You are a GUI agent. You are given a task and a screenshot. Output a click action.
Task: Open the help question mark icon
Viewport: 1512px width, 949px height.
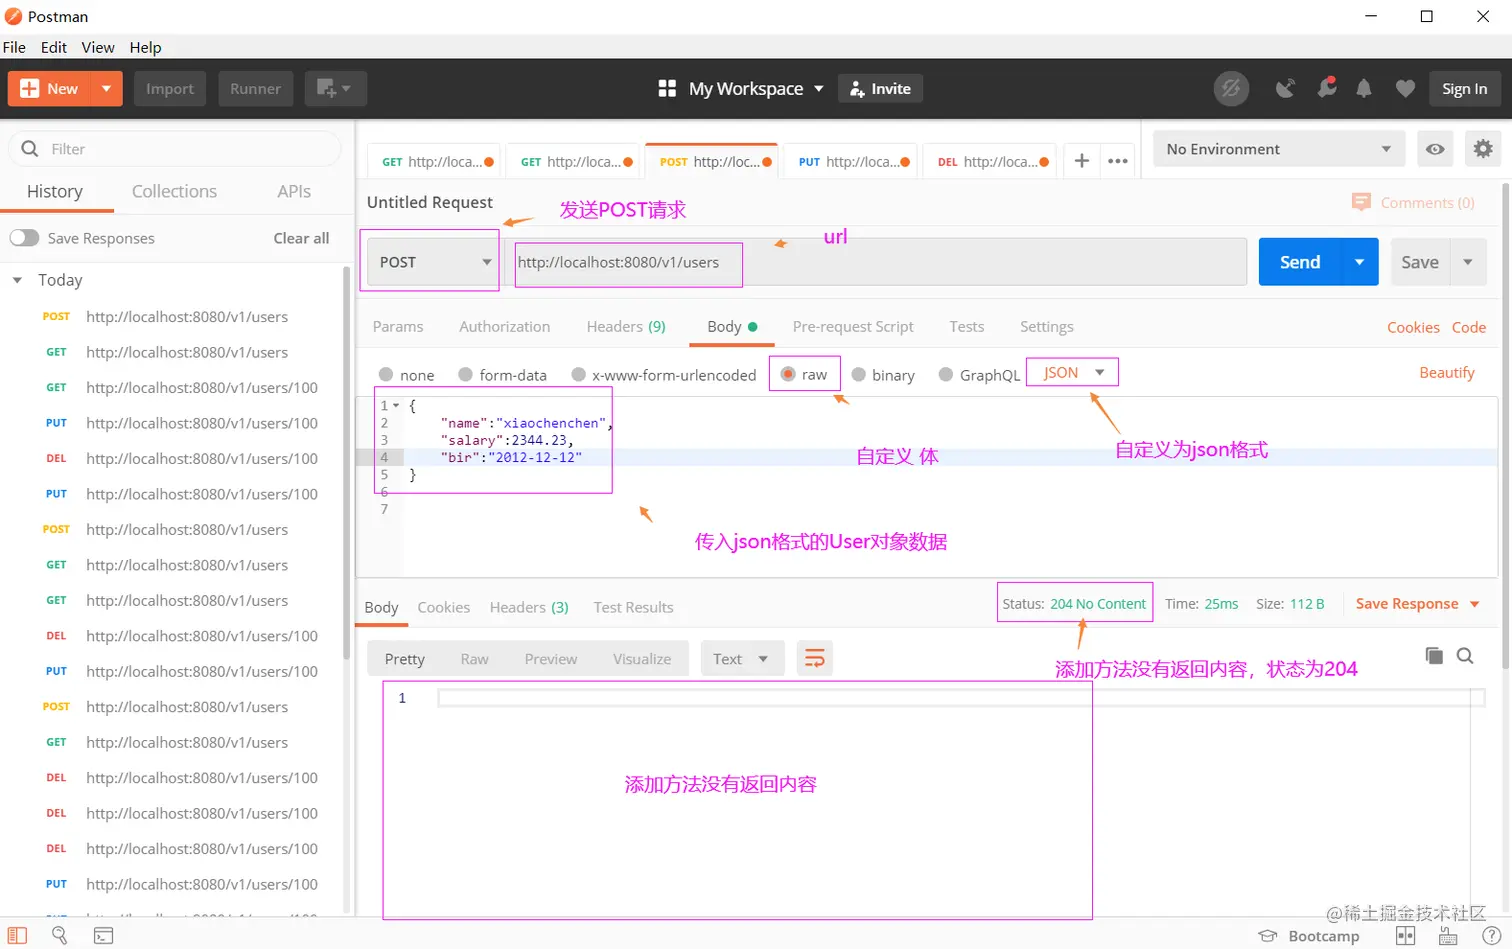point(1490,936)
